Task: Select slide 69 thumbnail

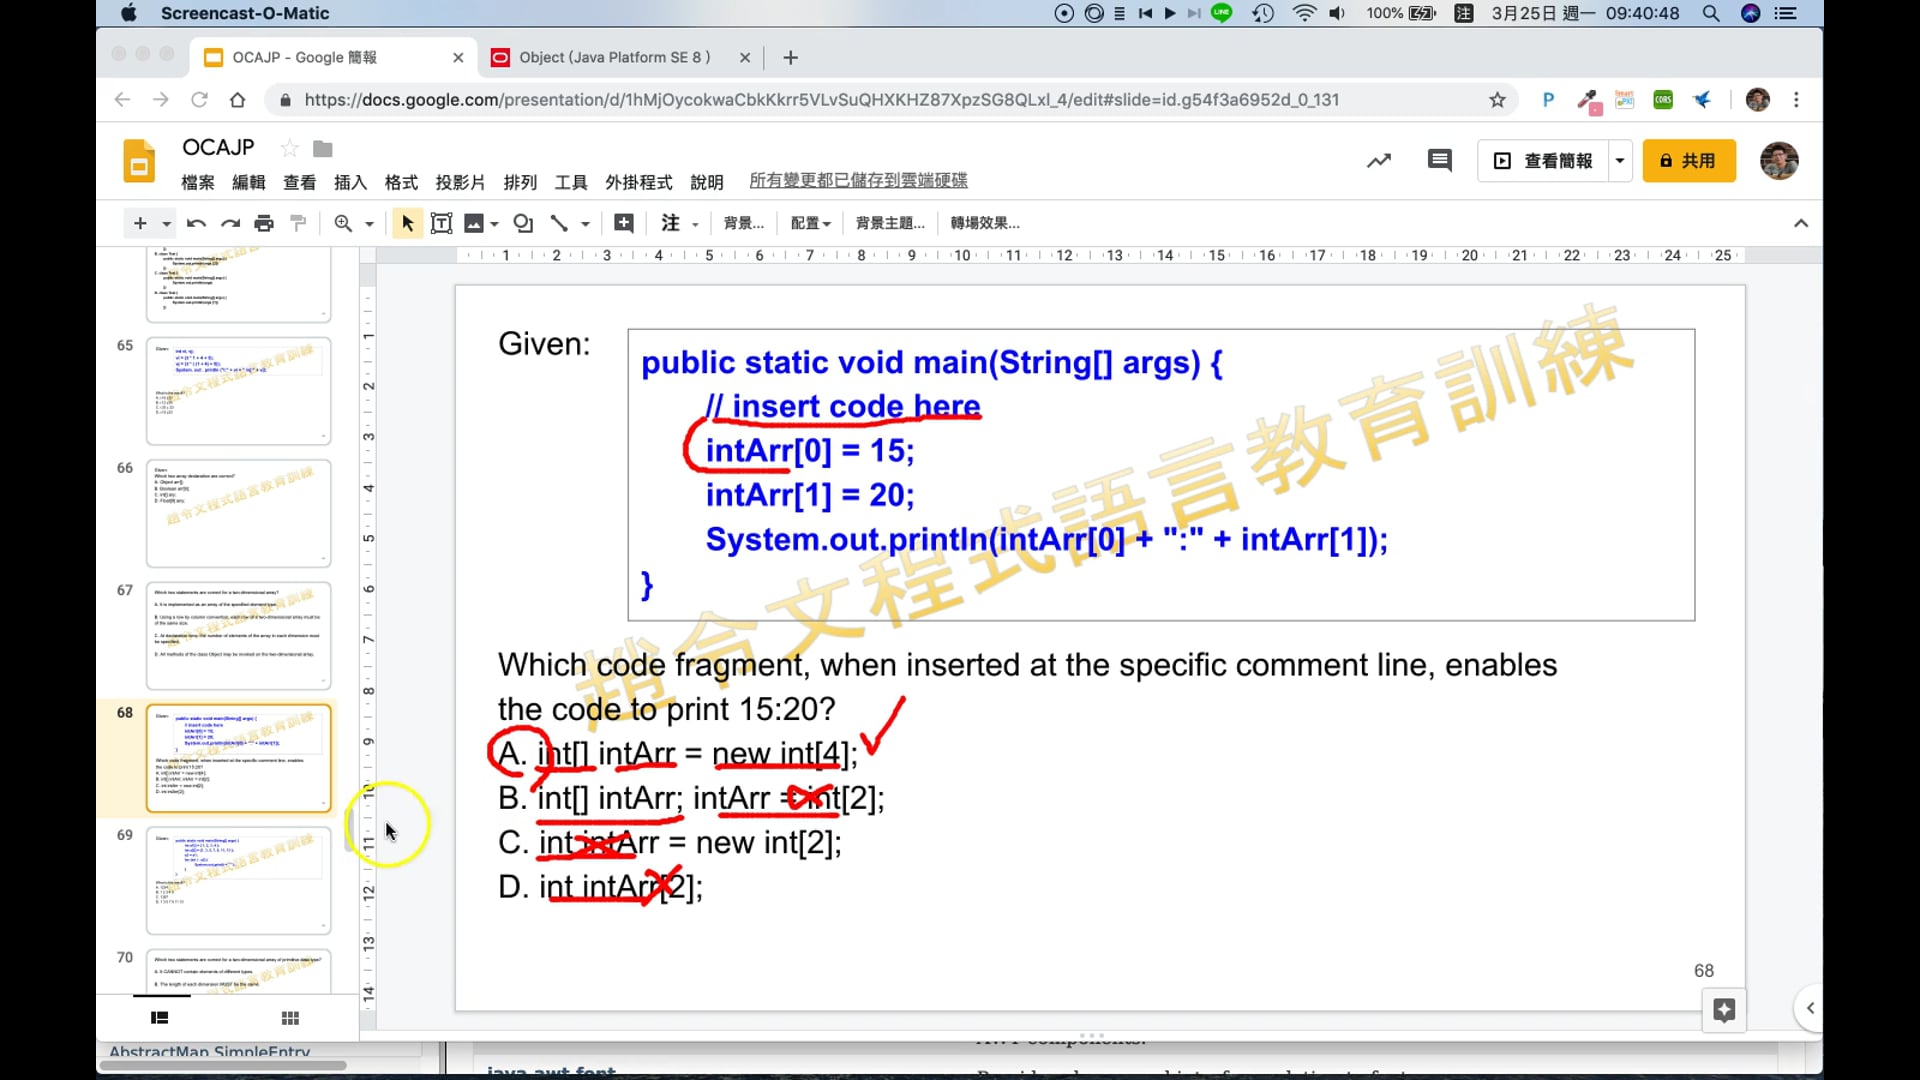Action: click(238, 880)
